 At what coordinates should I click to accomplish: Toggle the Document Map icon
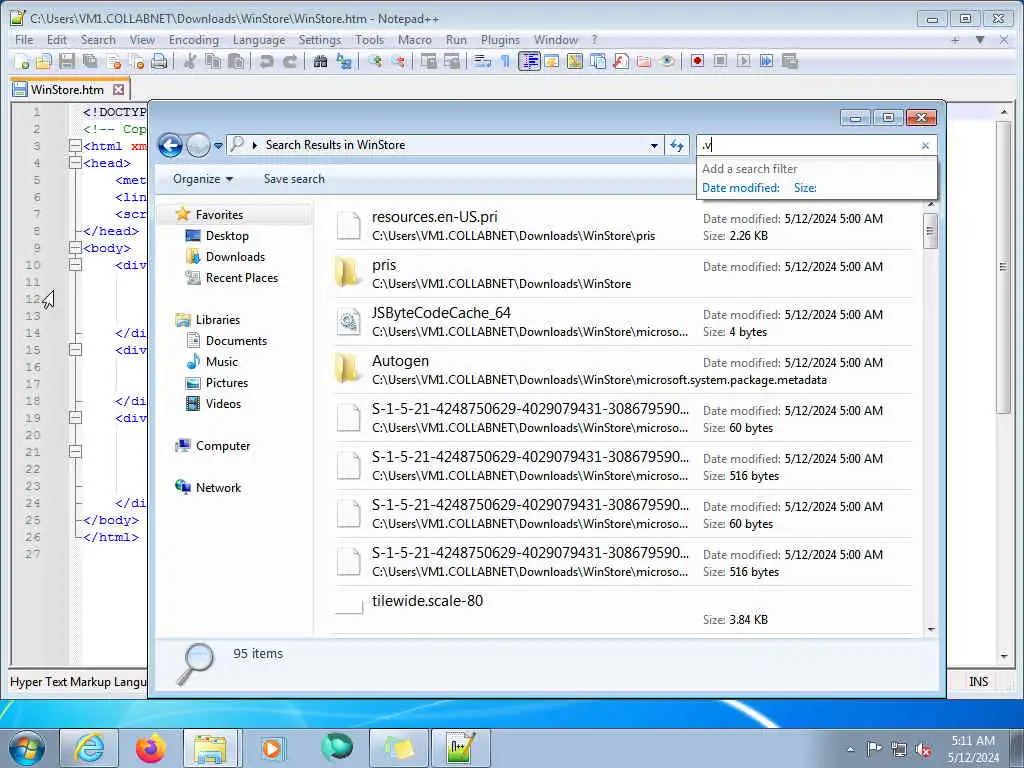pyautogui.click(x=575, y=61)
